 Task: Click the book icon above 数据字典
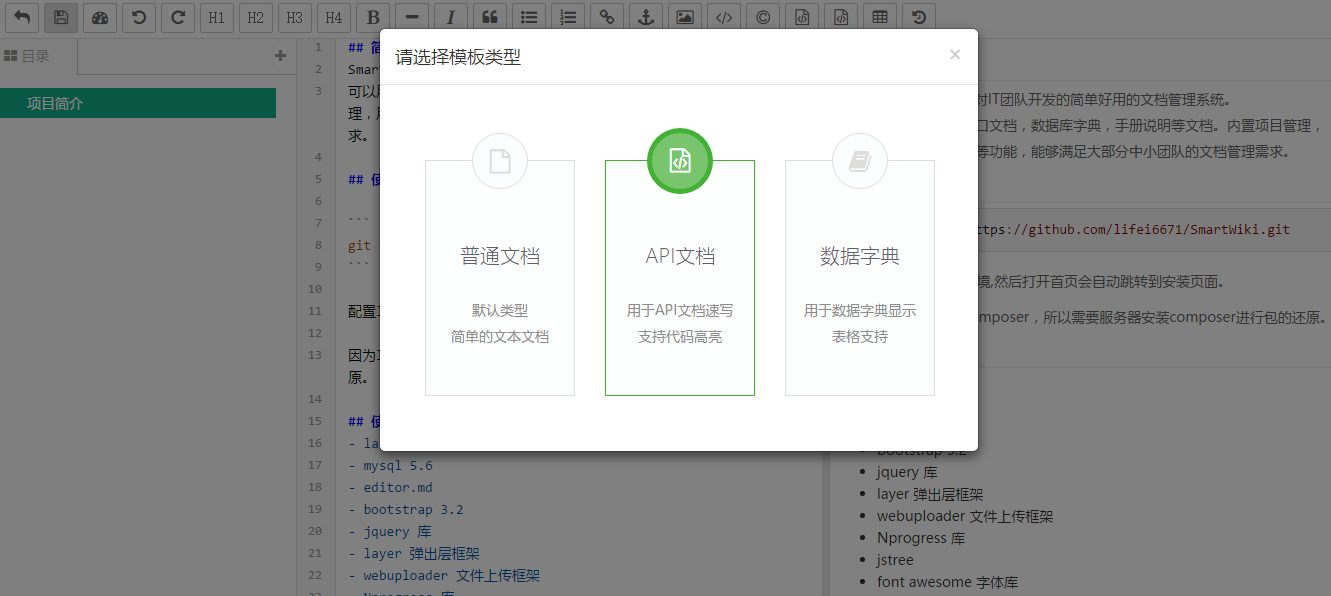[860, 161]
